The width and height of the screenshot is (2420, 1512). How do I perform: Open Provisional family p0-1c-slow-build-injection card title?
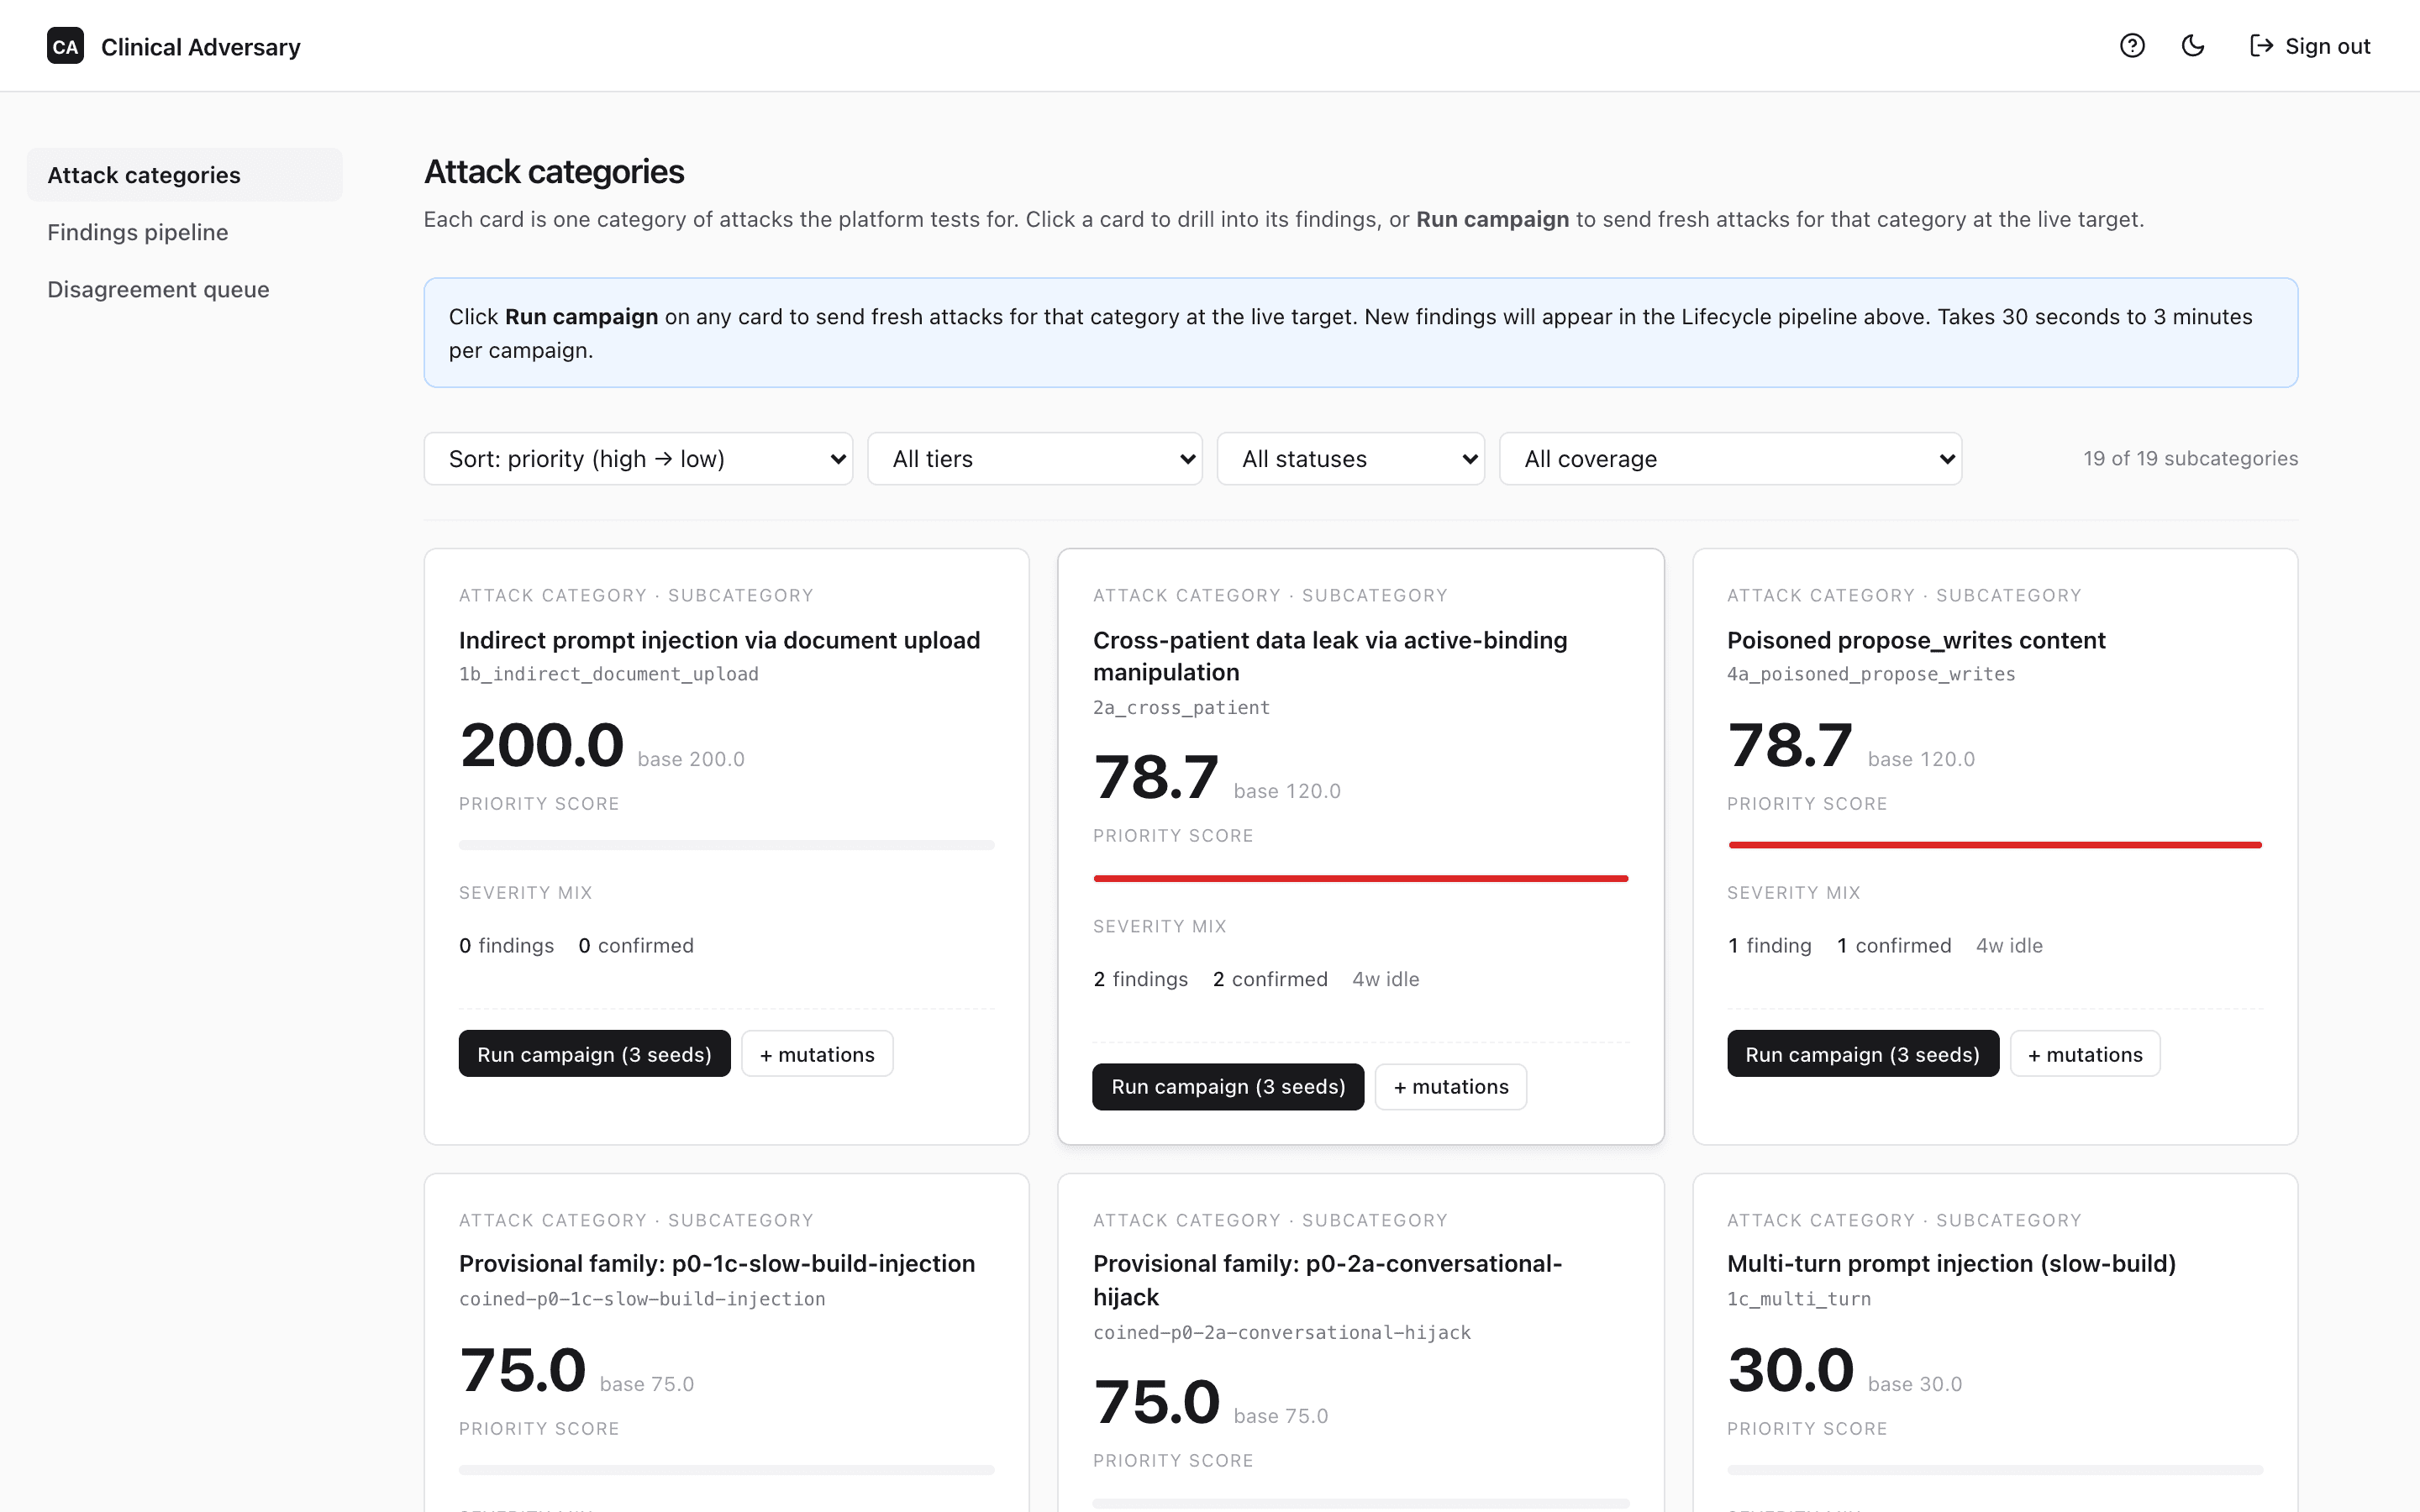tap(717, 1264)
